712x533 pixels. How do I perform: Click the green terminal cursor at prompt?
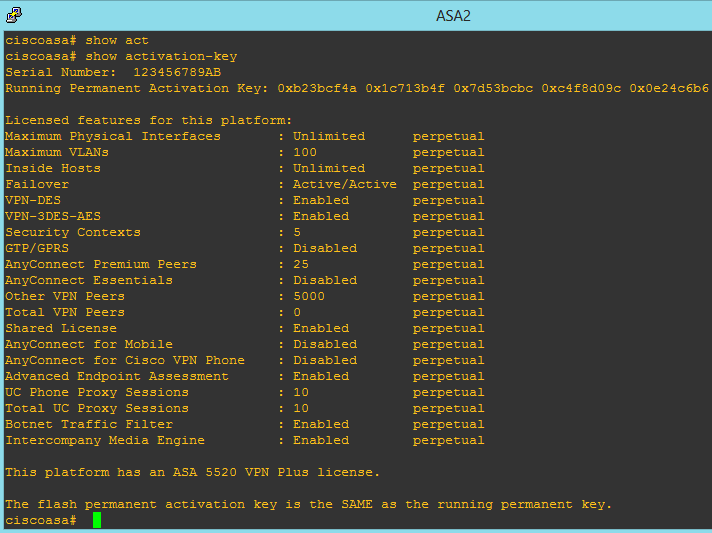click(97, 520)
